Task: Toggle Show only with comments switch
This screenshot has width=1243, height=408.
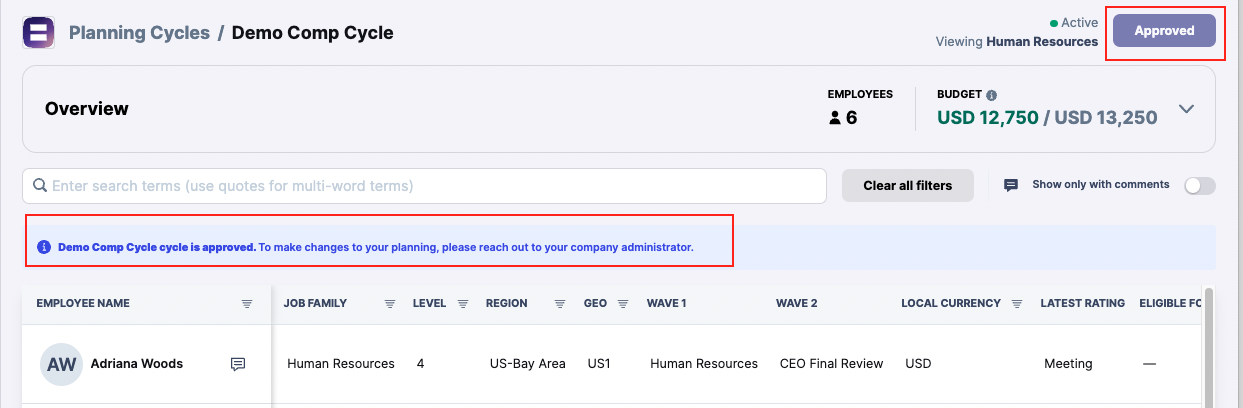Action: [x=1199, y=186]
